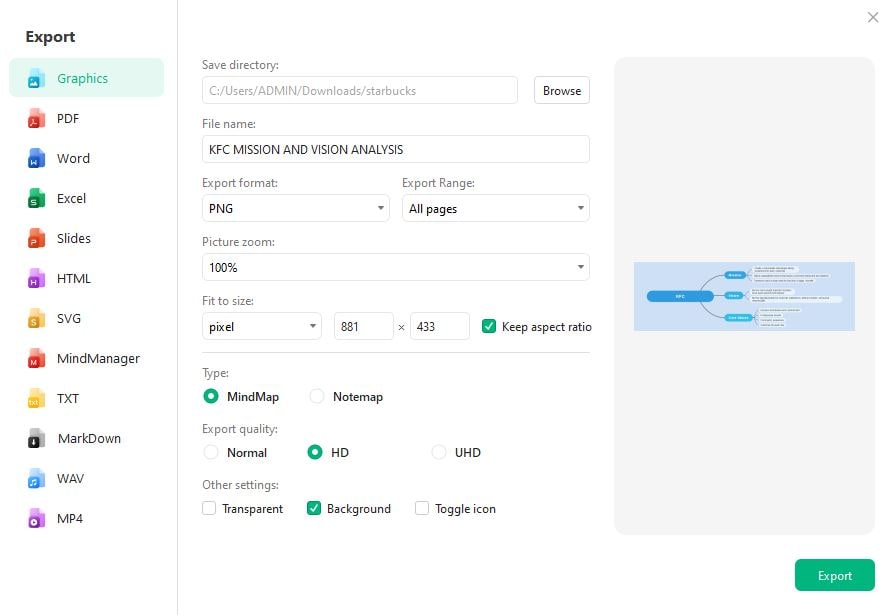Click the Save directory path field

[360, 90]
